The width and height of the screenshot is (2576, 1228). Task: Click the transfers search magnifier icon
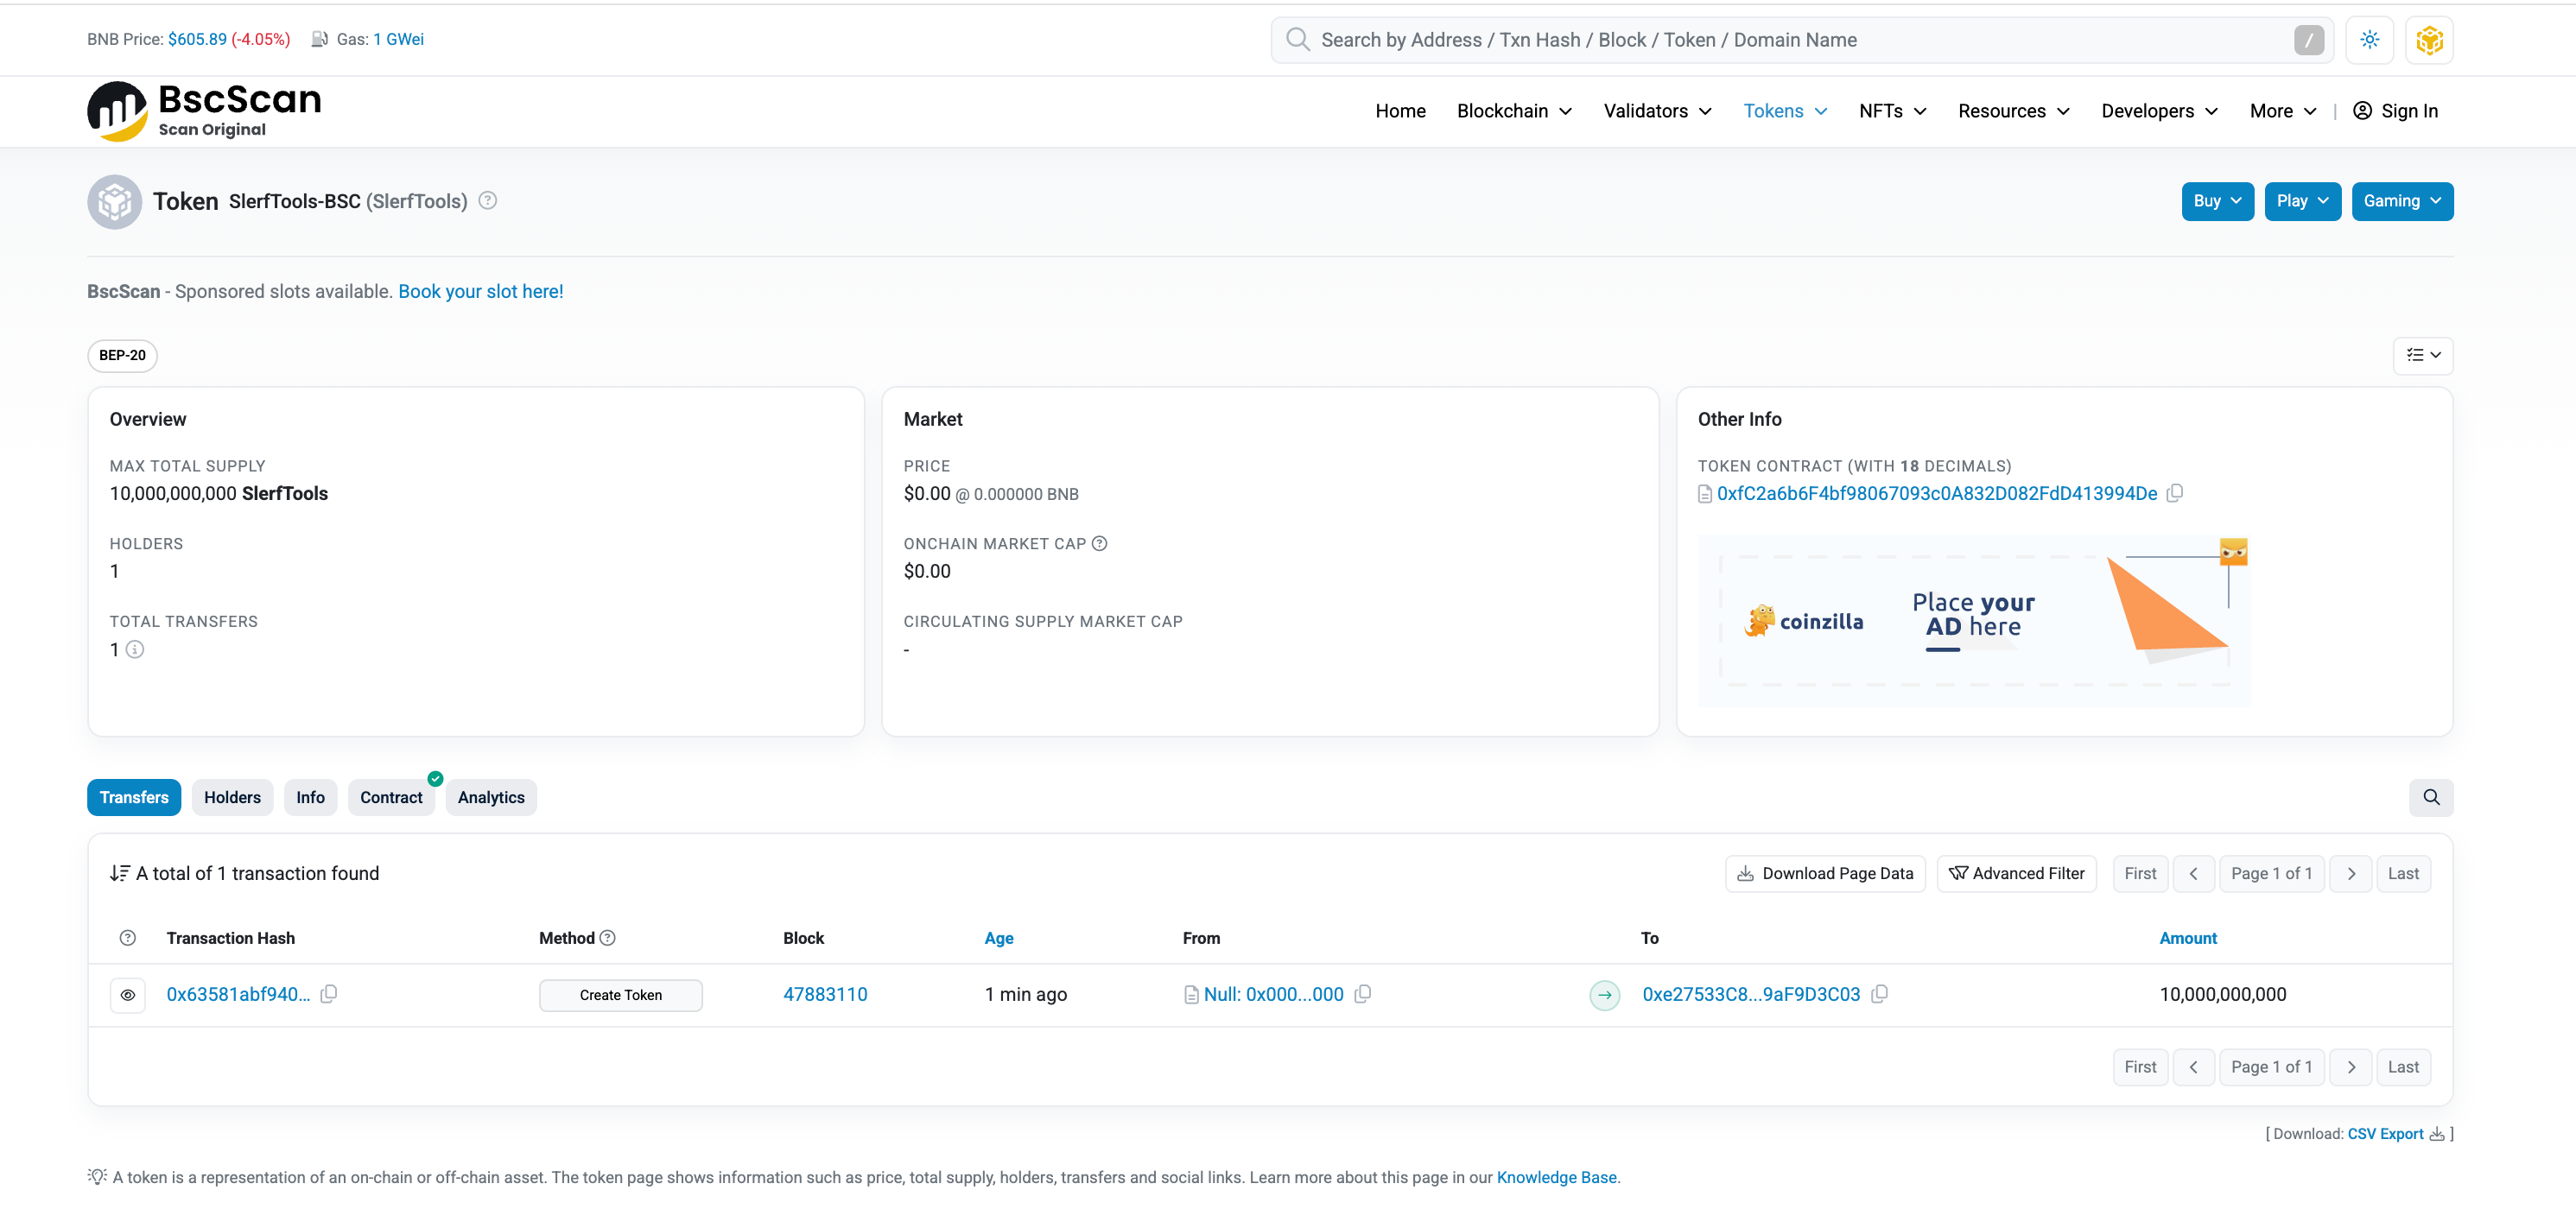pyautogui.click(x=2431, y=797)
